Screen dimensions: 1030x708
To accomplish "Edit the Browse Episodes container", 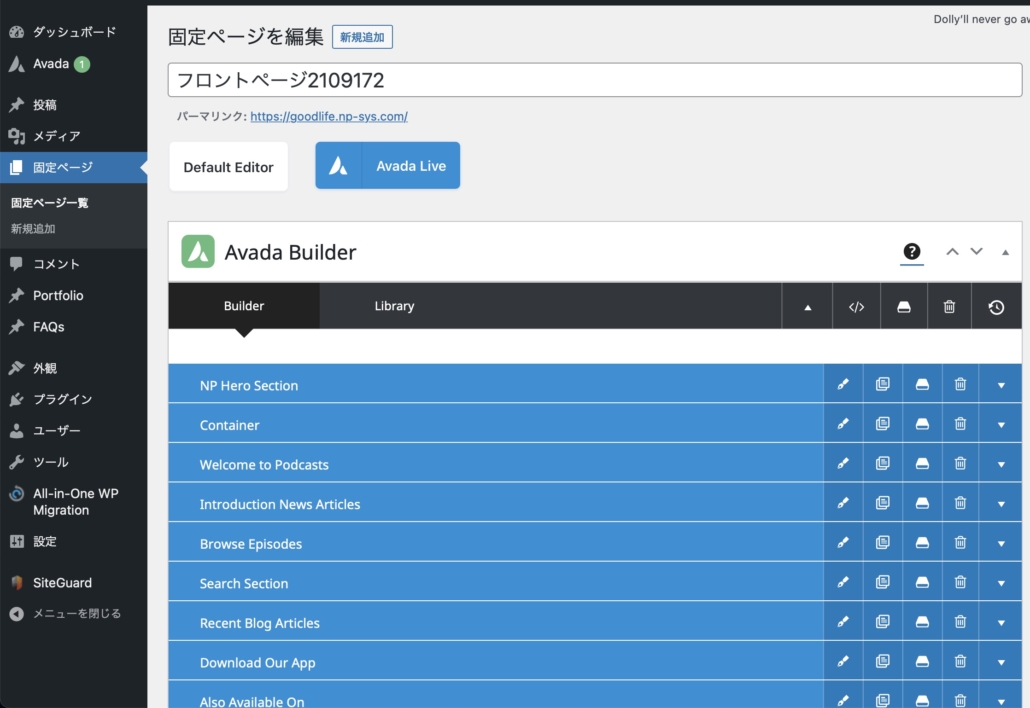I will pos(843,542).
